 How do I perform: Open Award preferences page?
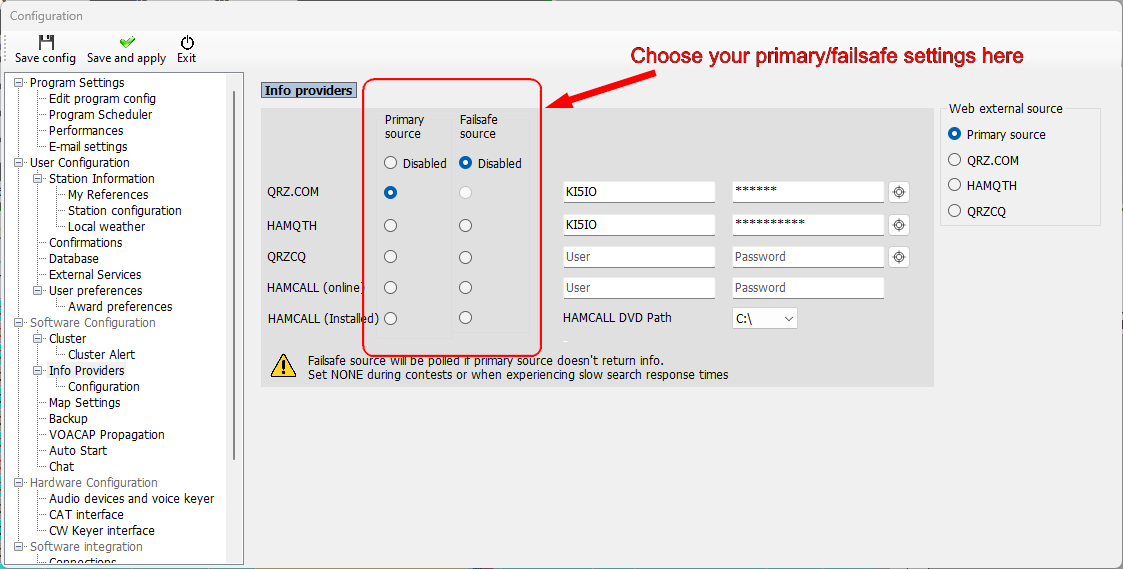tap(120, 307)
